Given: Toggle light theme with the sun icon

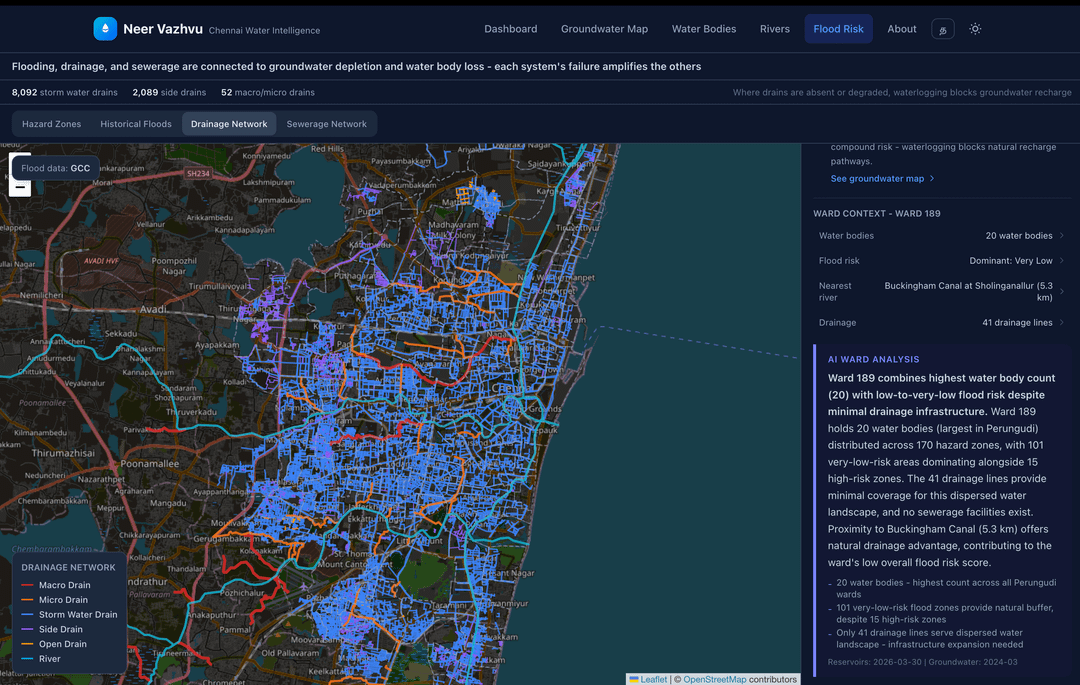Looking at the screenshot, I should pos(975,29).
